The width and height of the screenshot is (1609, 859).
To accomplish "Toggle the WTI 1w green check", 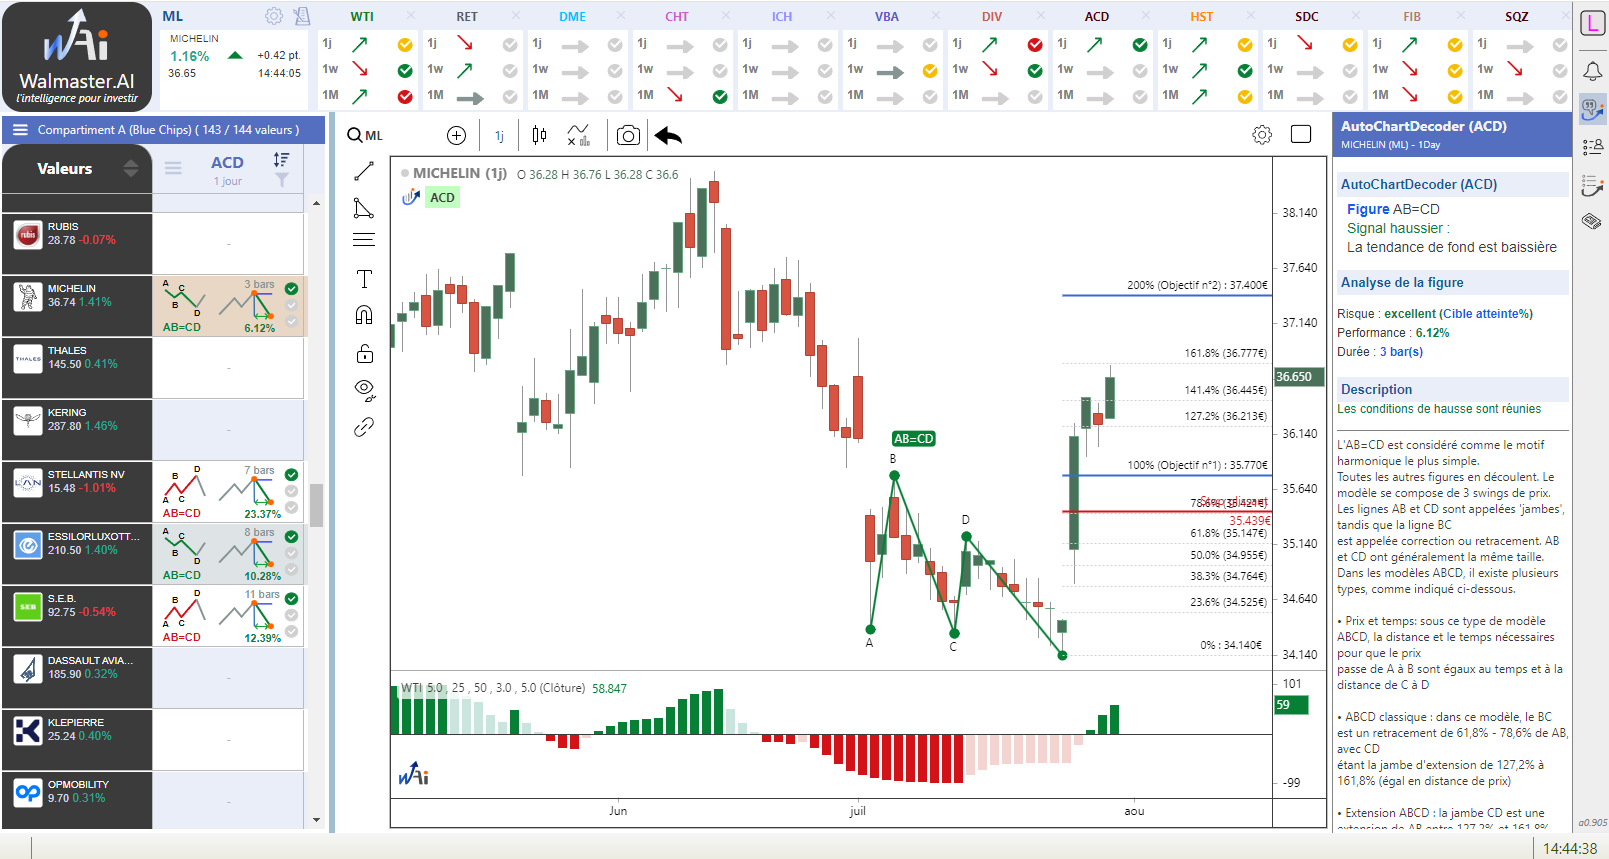I will coord(405,70).
